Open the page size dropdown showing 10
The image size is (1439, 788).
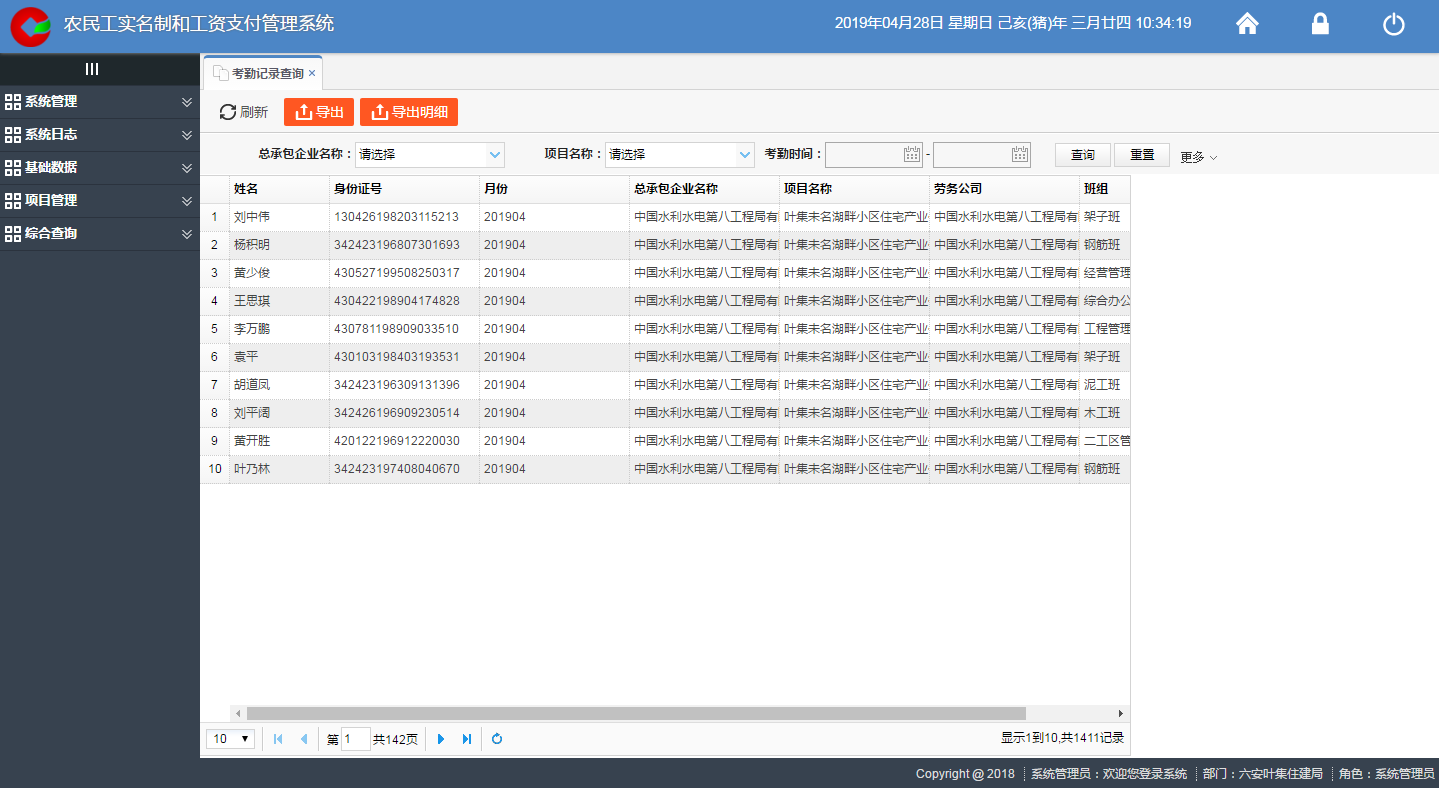click(x=230, y=739)
